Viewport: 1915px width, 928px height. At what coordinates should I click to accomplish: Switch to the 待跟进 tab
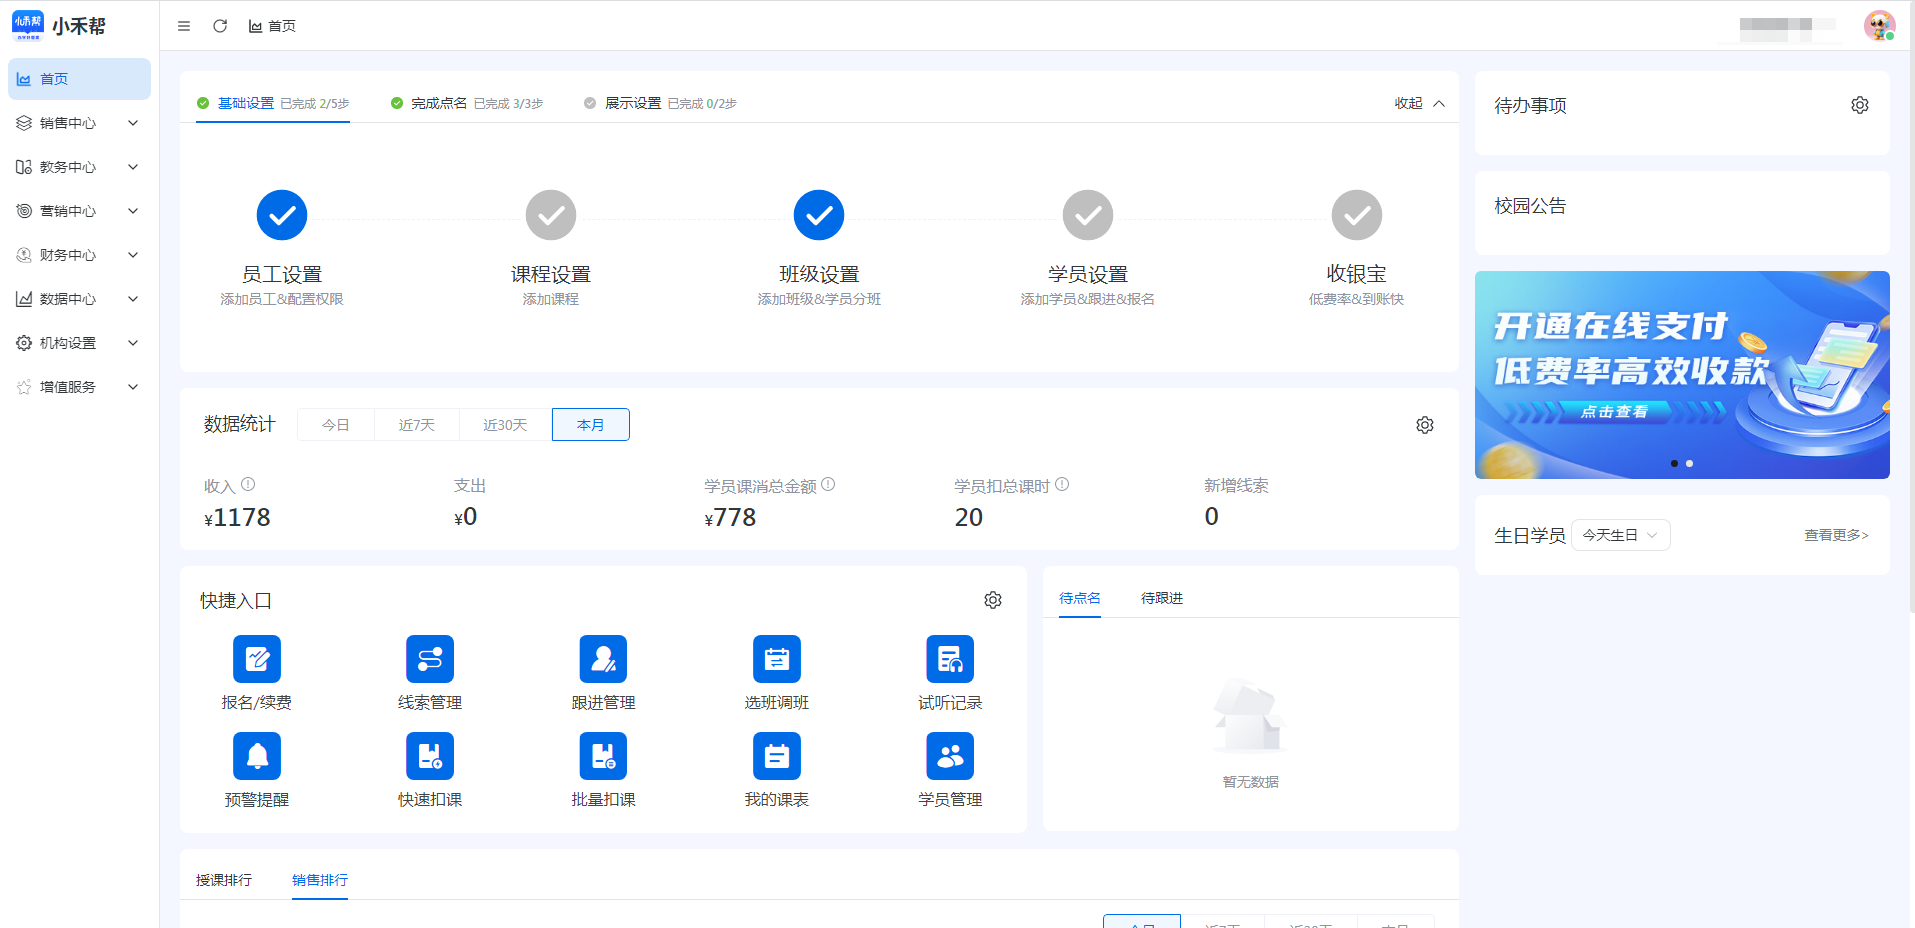pyautogui.click(x=1162, y=598)
